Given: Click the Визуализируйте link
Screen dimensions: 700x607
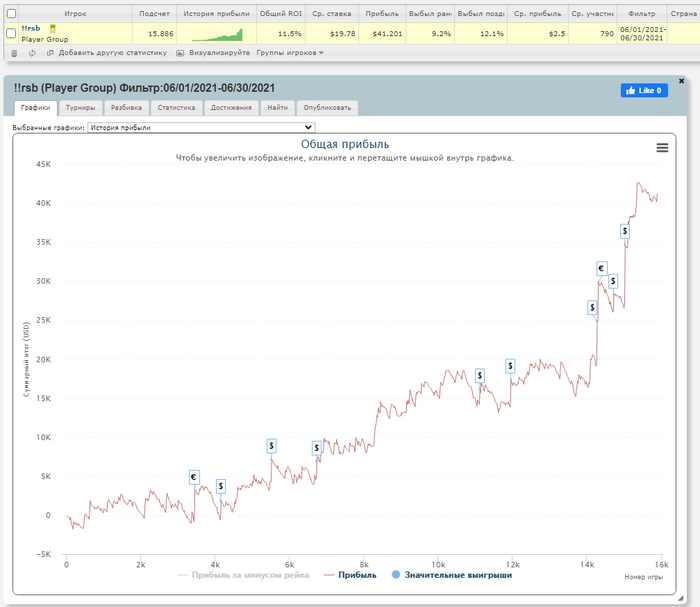Looking at the screenshot, I should click(219, 53).
